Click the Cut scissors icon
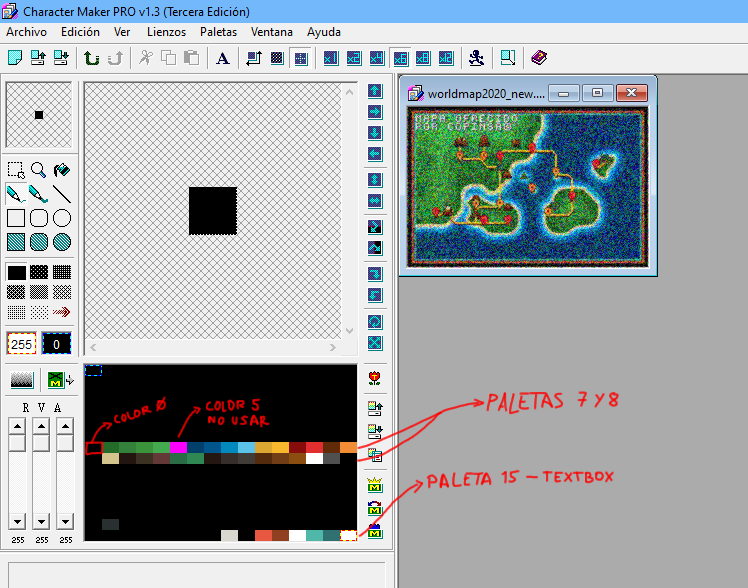 point(145,58)
